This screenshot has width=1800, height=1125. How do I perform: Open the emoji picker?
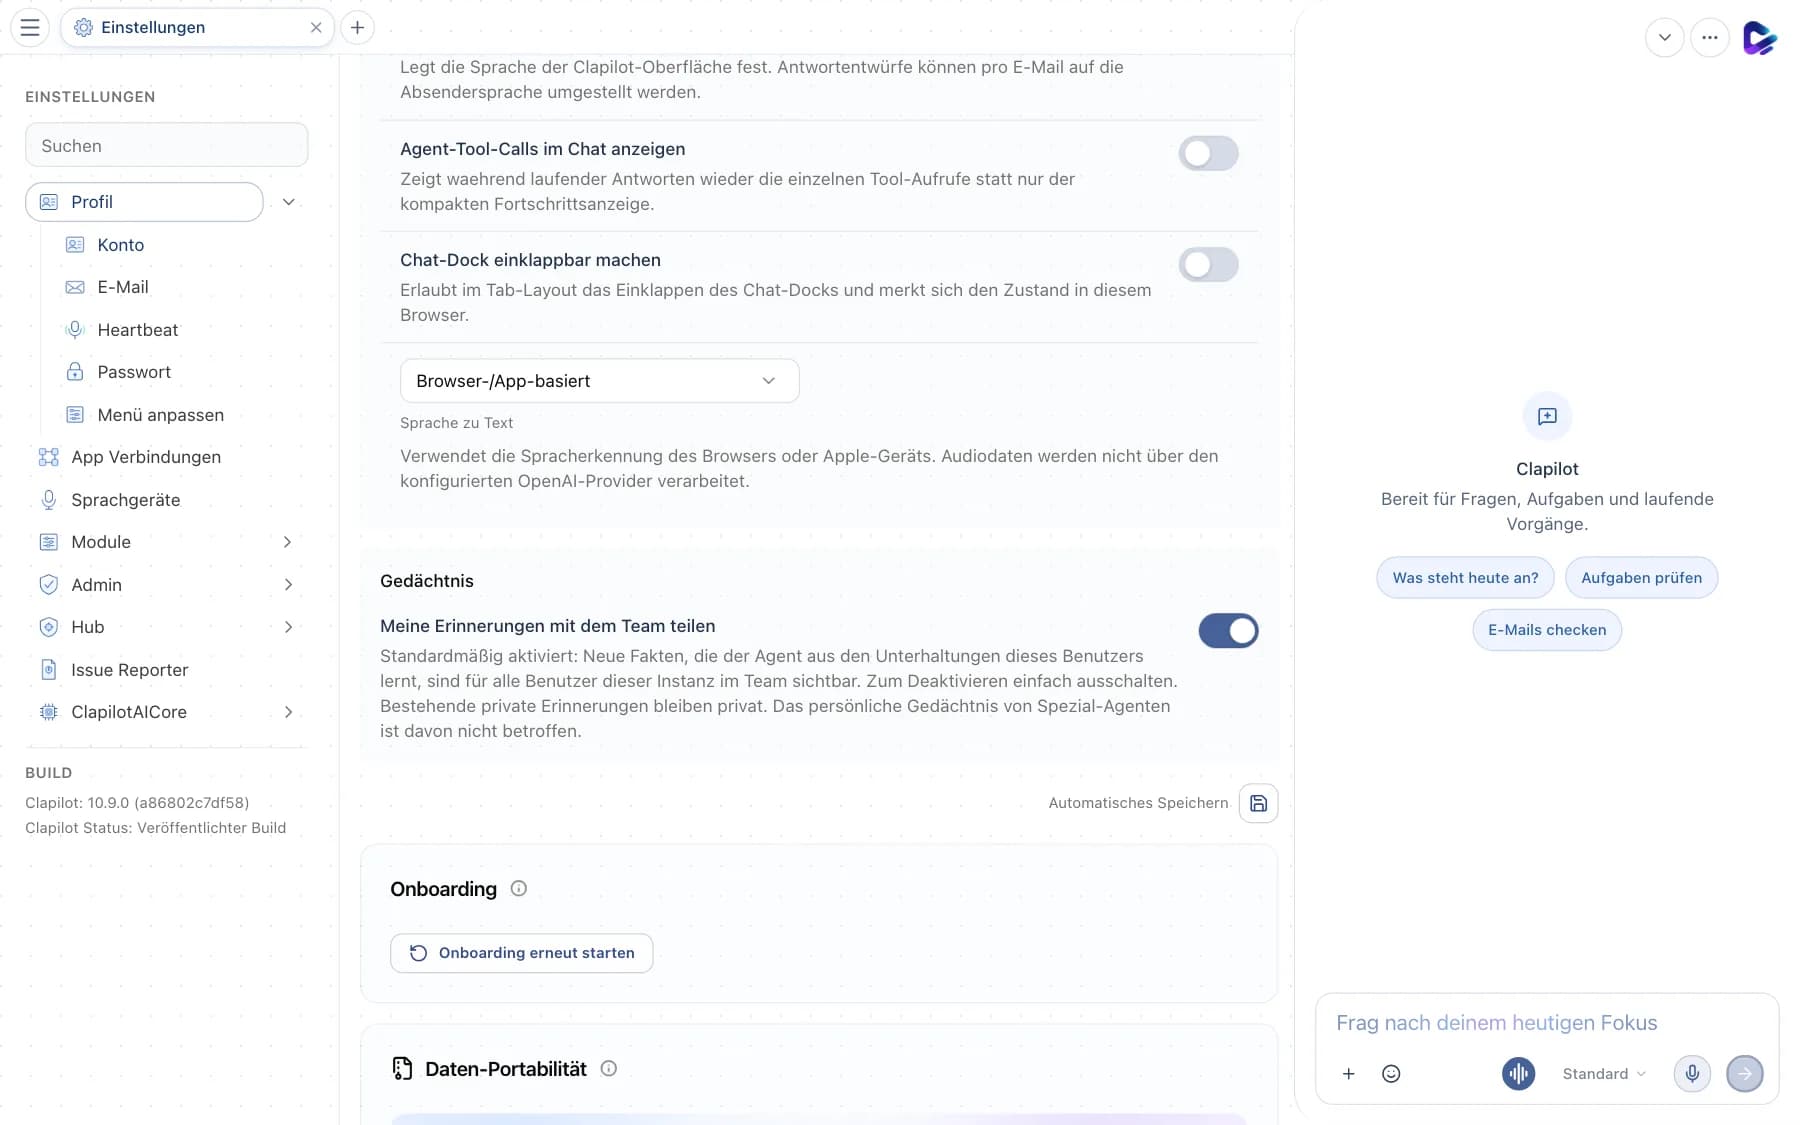[x=1391, y=1074]
